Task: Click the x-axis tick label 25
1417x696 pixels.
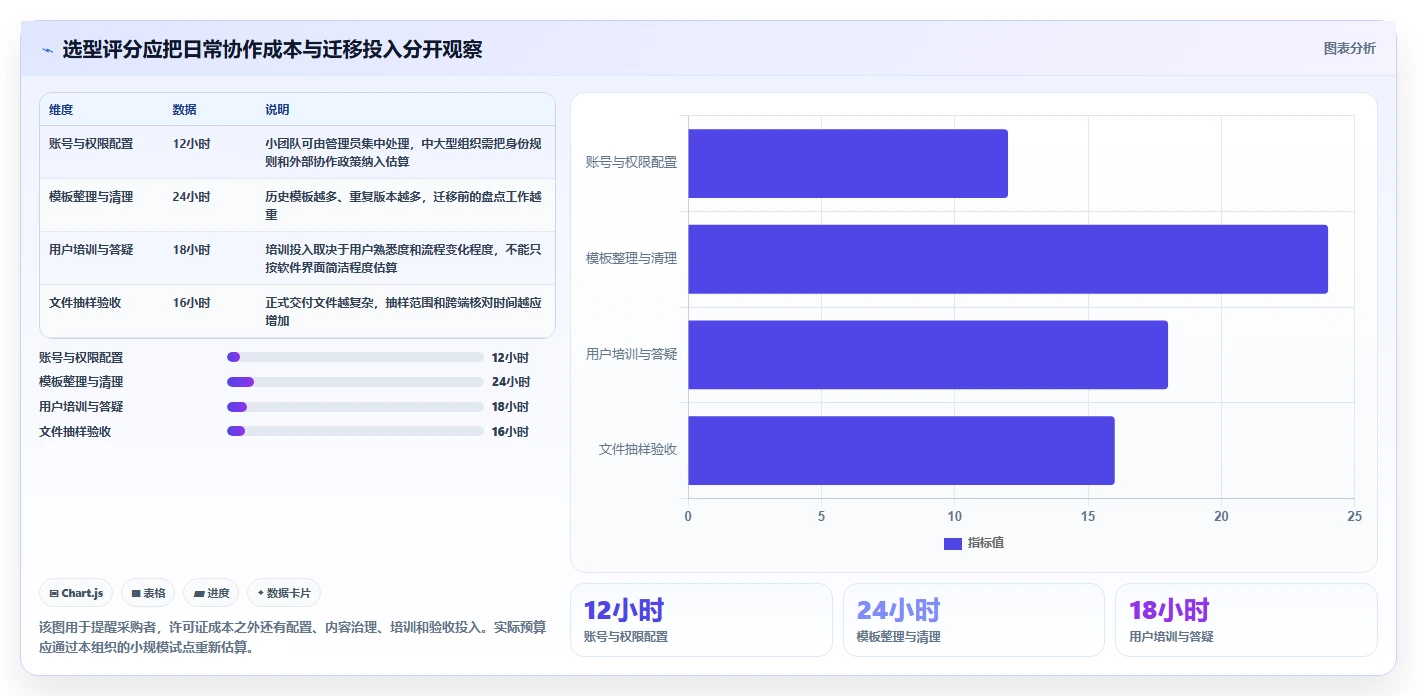Action: click(x=1354, y=517)
